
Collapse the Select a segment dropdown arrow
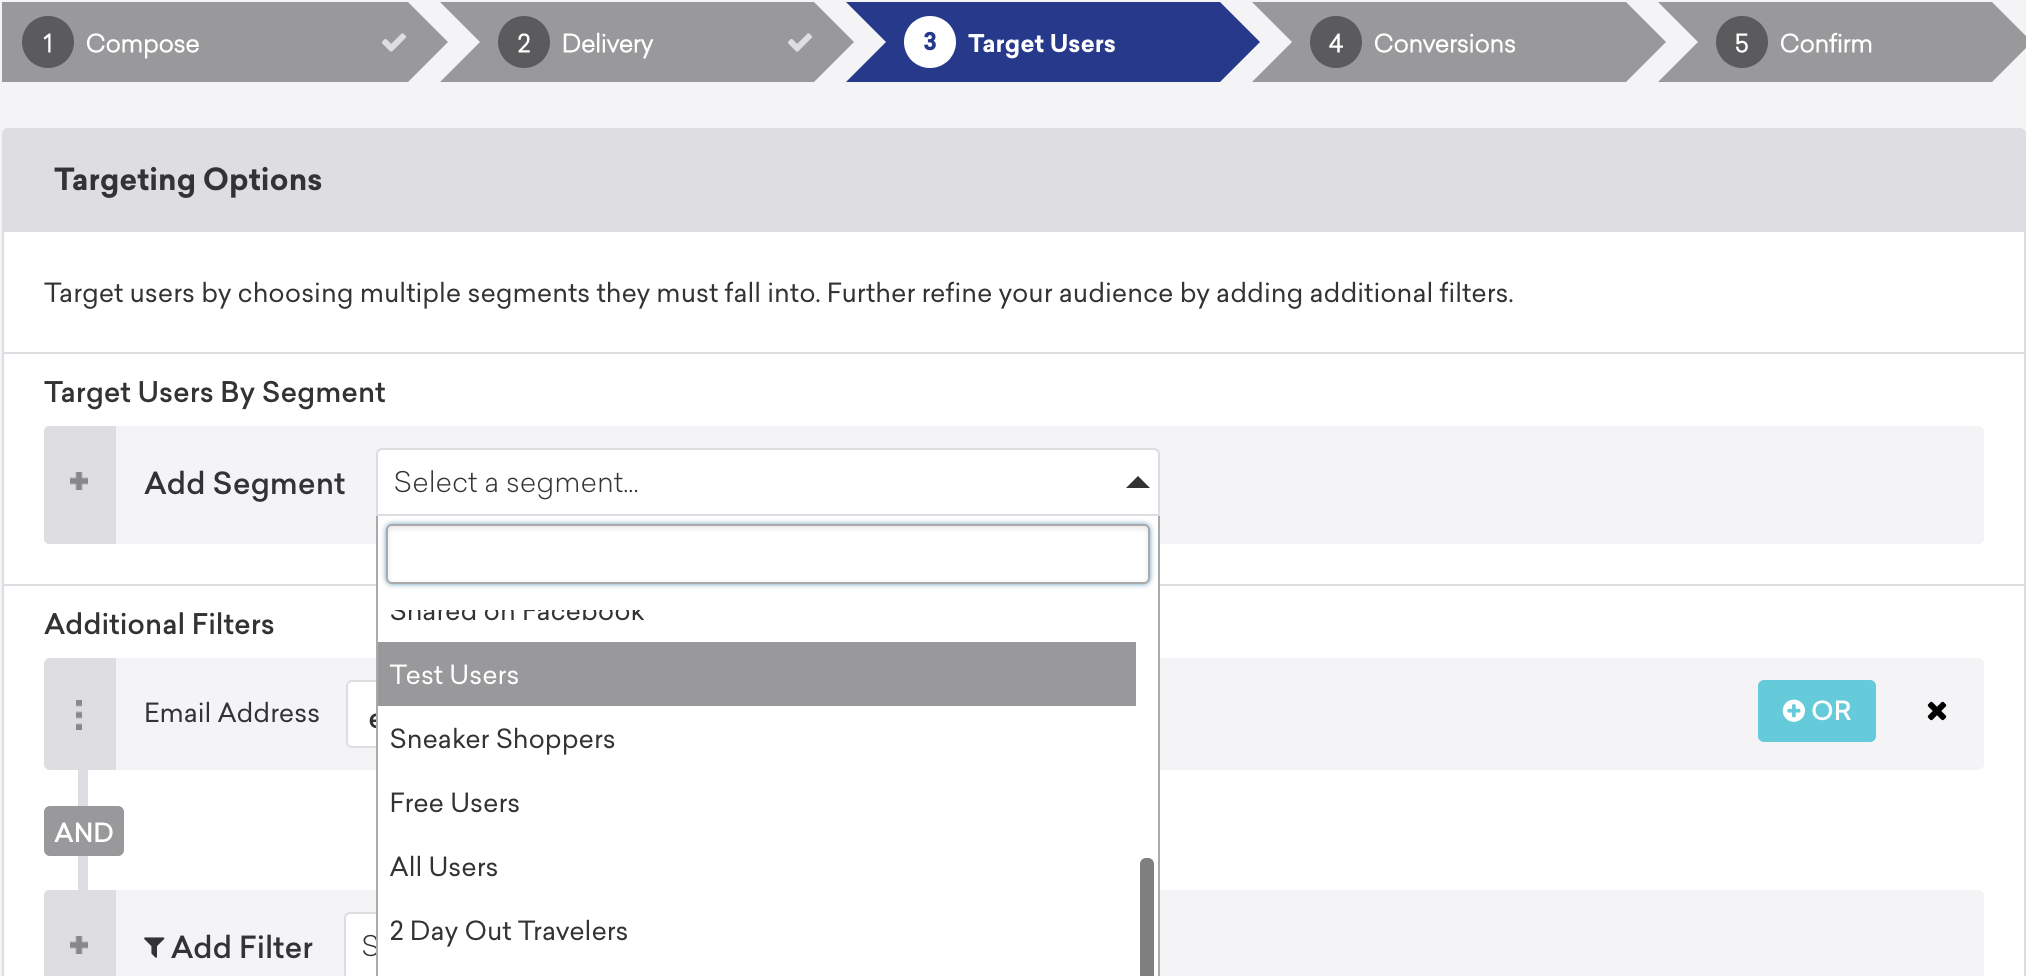(1137, 483)
